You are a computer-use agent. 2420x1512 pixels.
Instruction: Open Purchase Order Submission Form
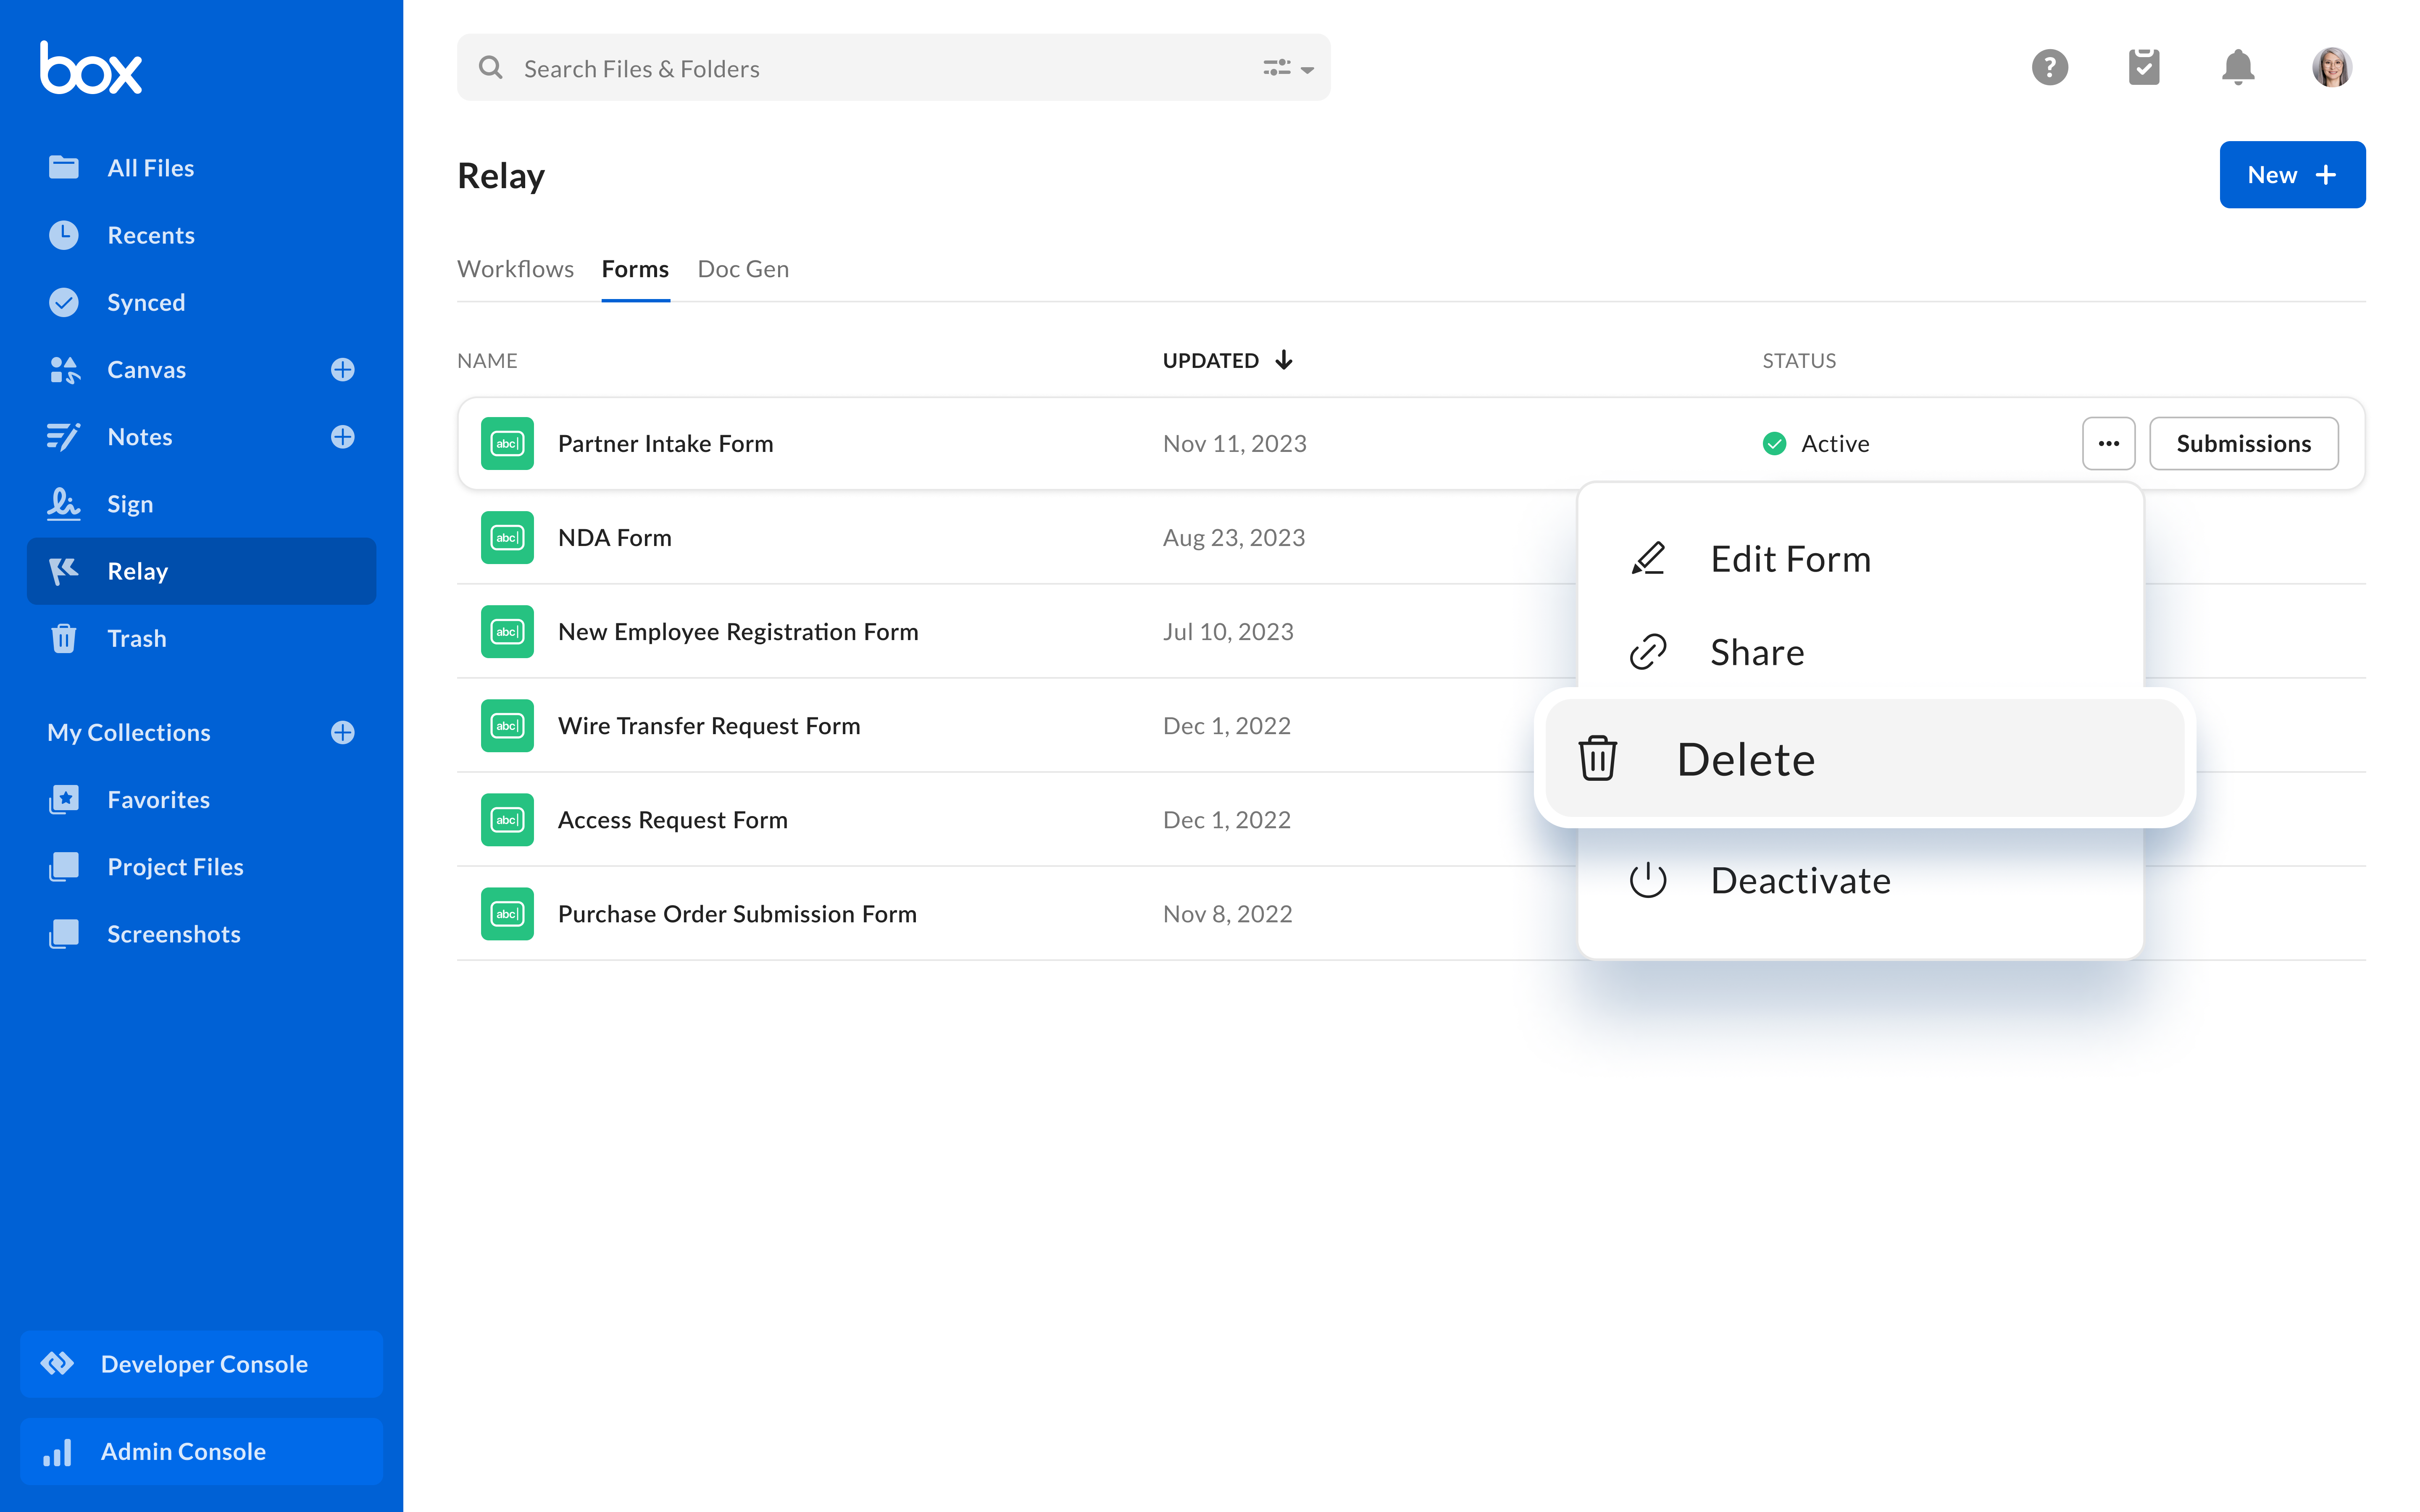(737, 913)
